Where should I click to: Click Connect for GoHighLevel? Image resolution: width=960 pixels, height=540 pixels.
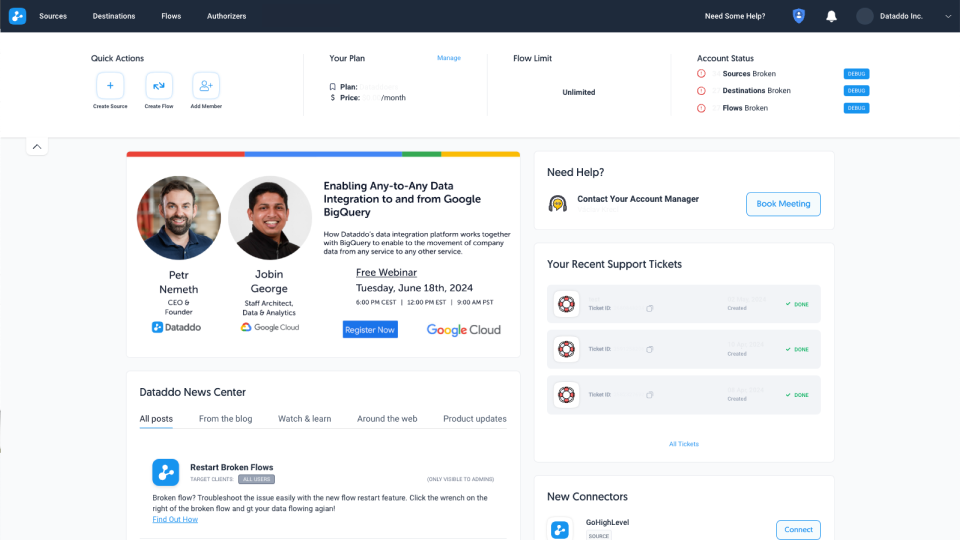tap(798, 530)
